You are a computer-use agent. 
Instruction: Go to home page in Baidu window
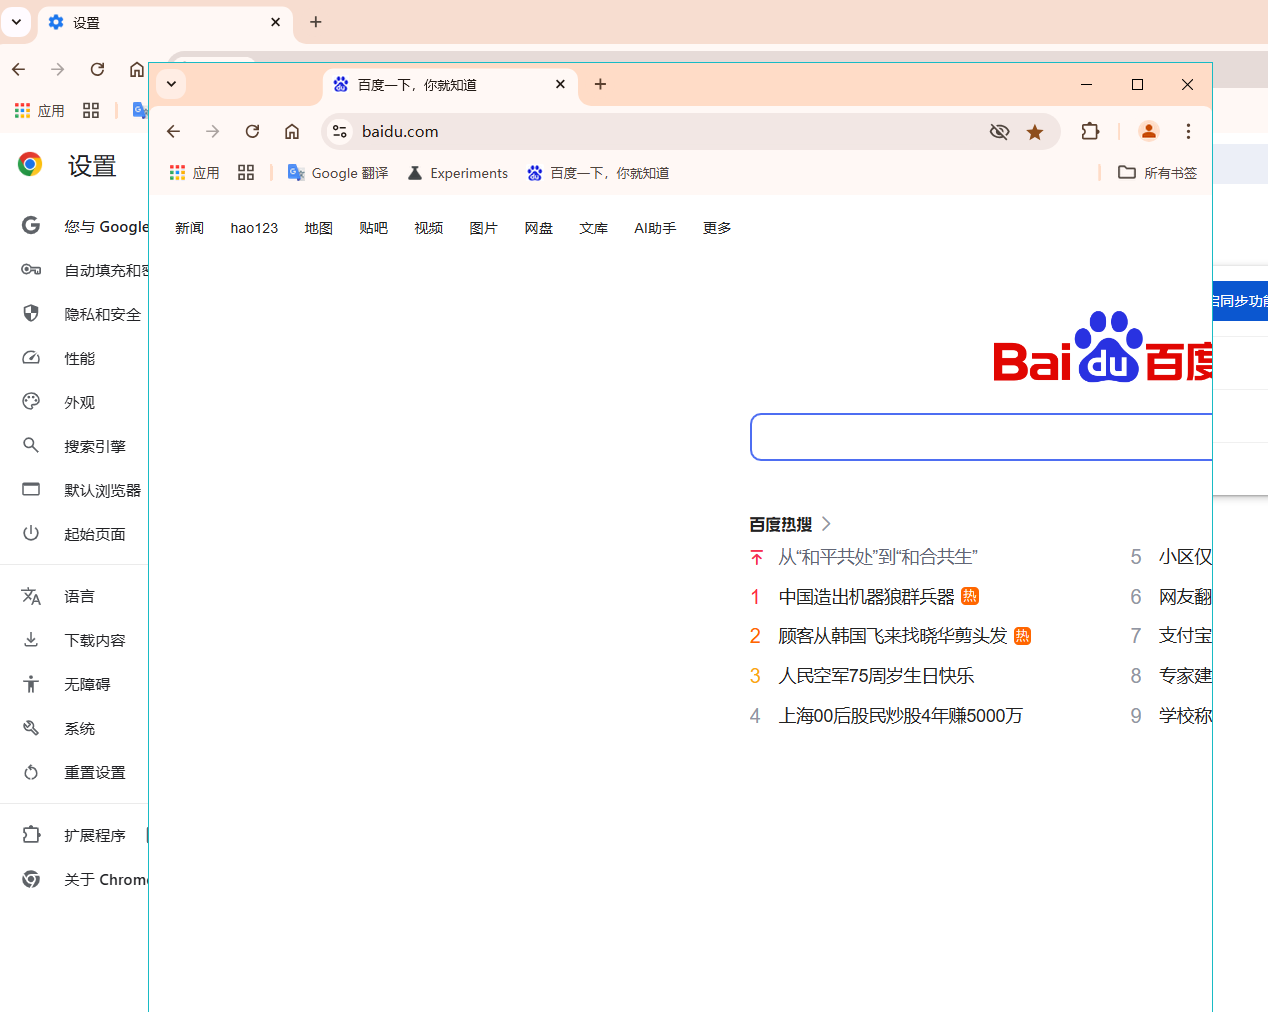pos(292,131)
